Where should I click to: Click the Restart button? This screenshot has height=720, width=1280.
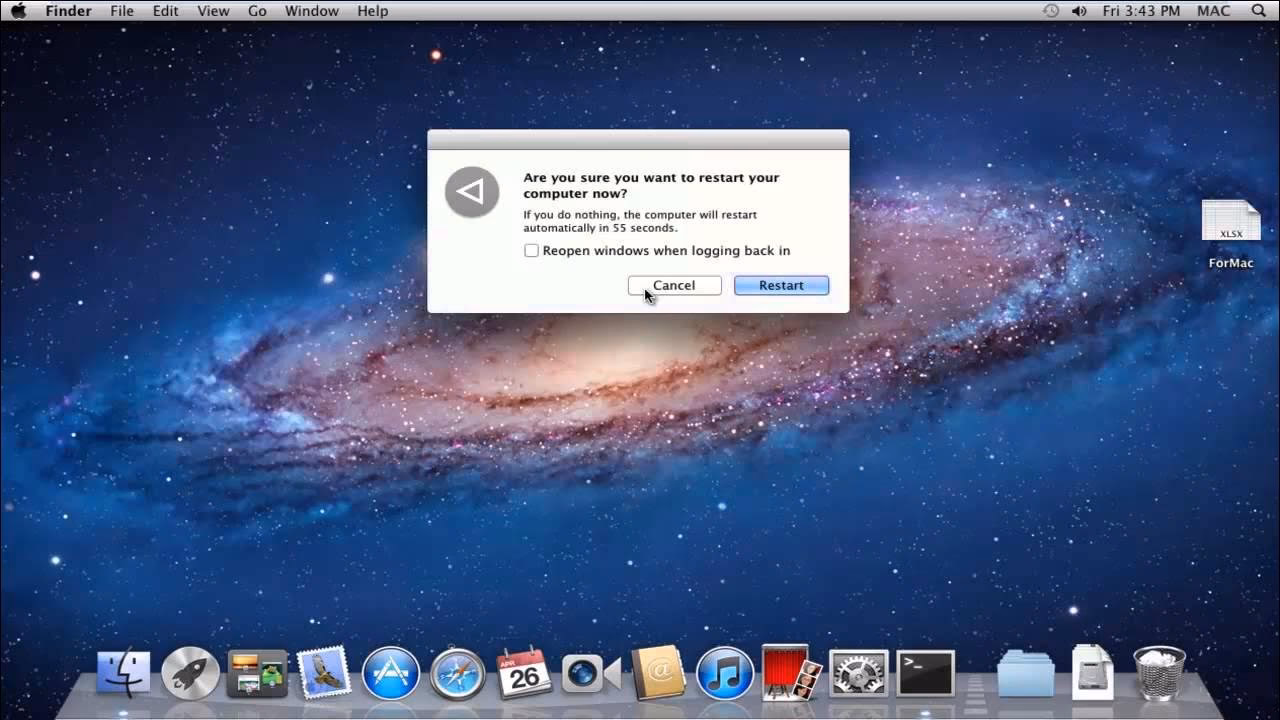click(781, 285)
